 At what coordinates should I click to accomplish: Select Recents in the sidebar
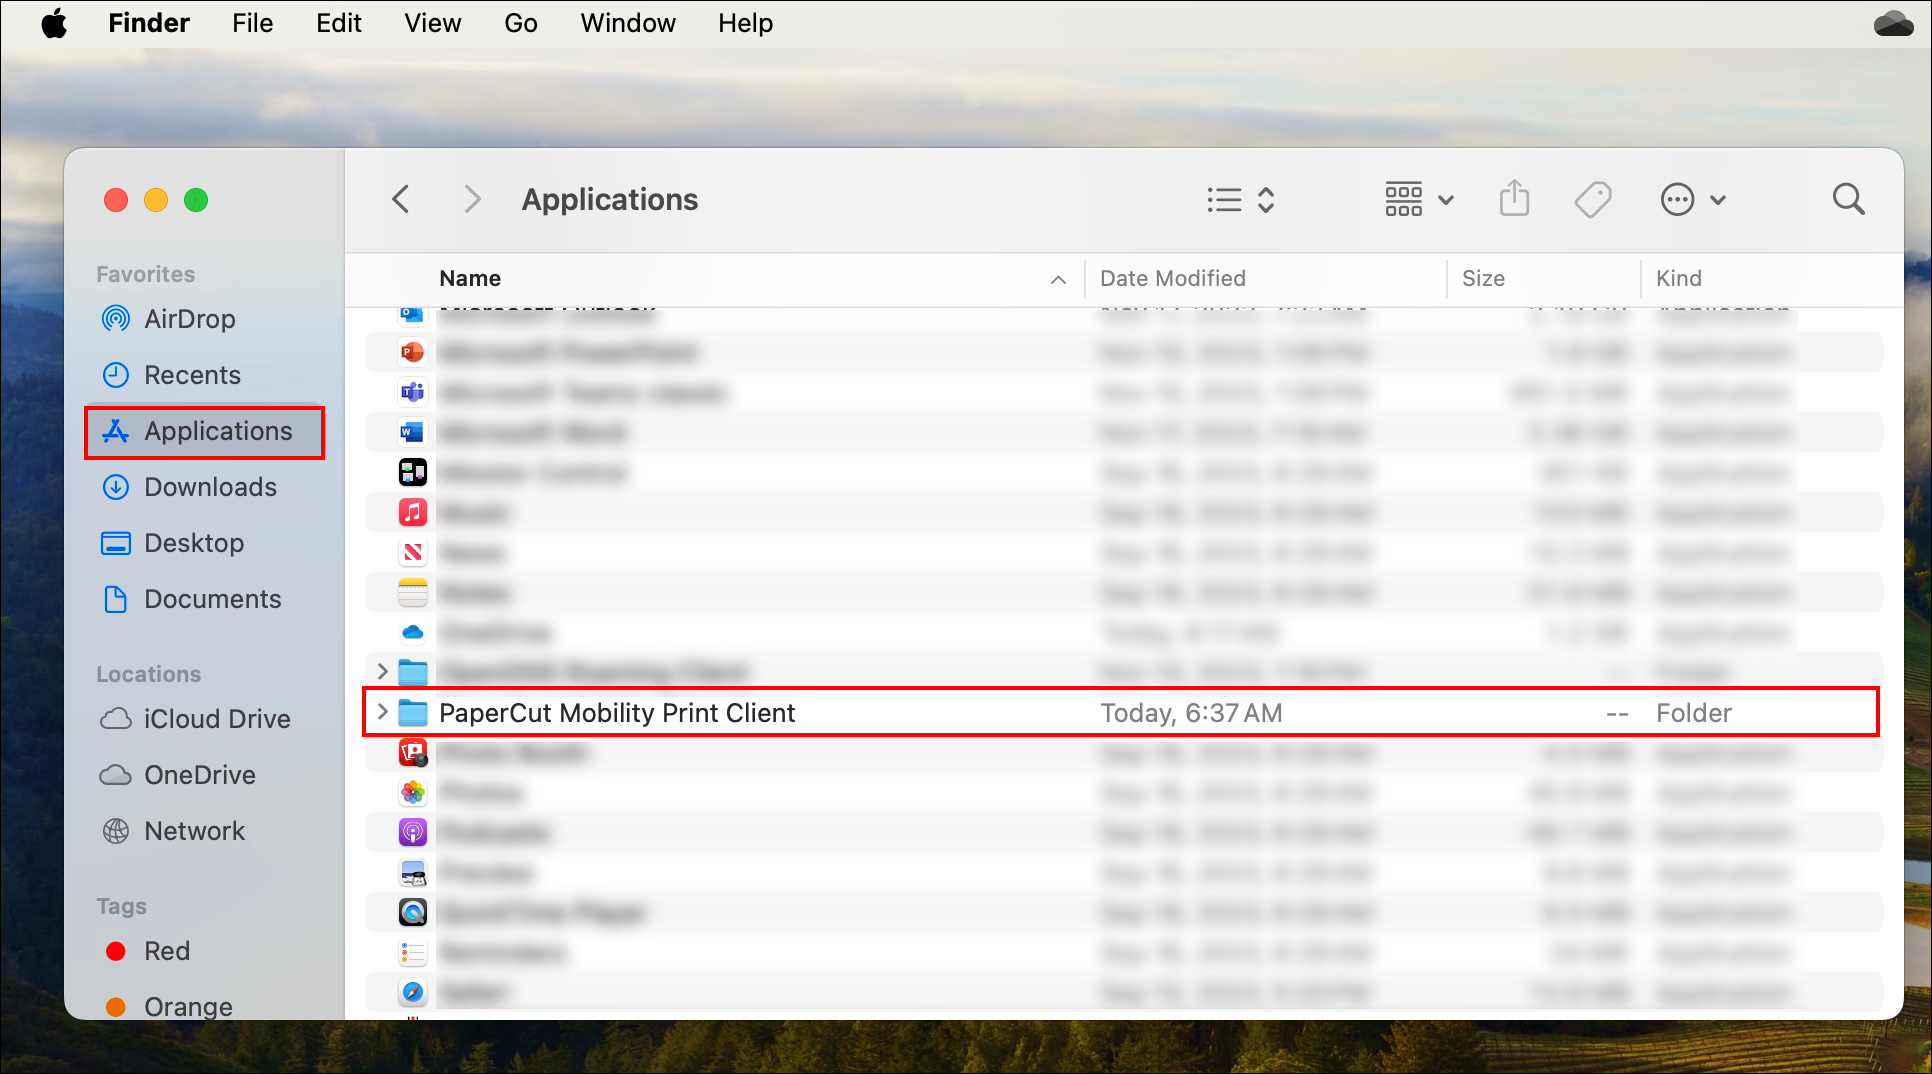pos(192,375)
